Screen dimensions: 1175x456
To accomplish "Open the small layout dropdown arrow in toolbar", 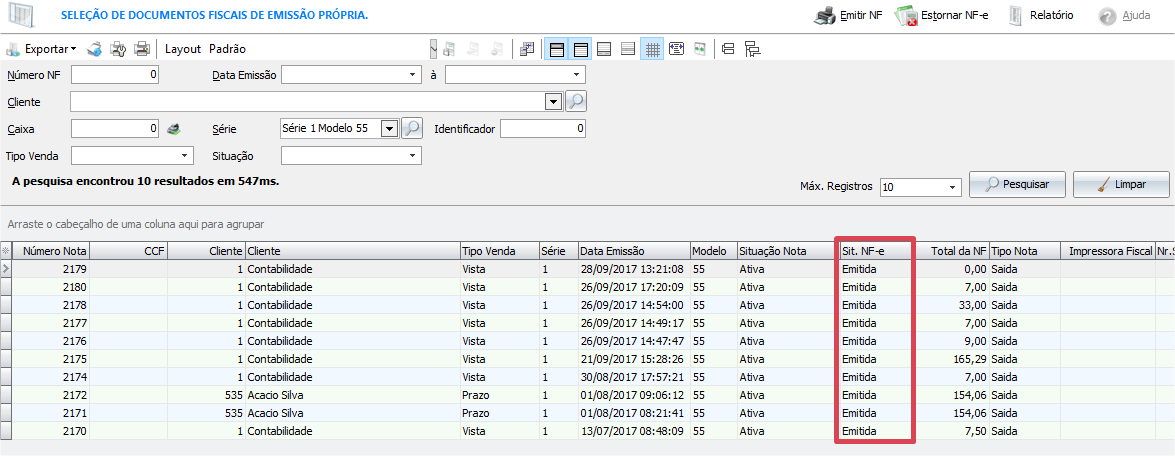I will (433, 49).
